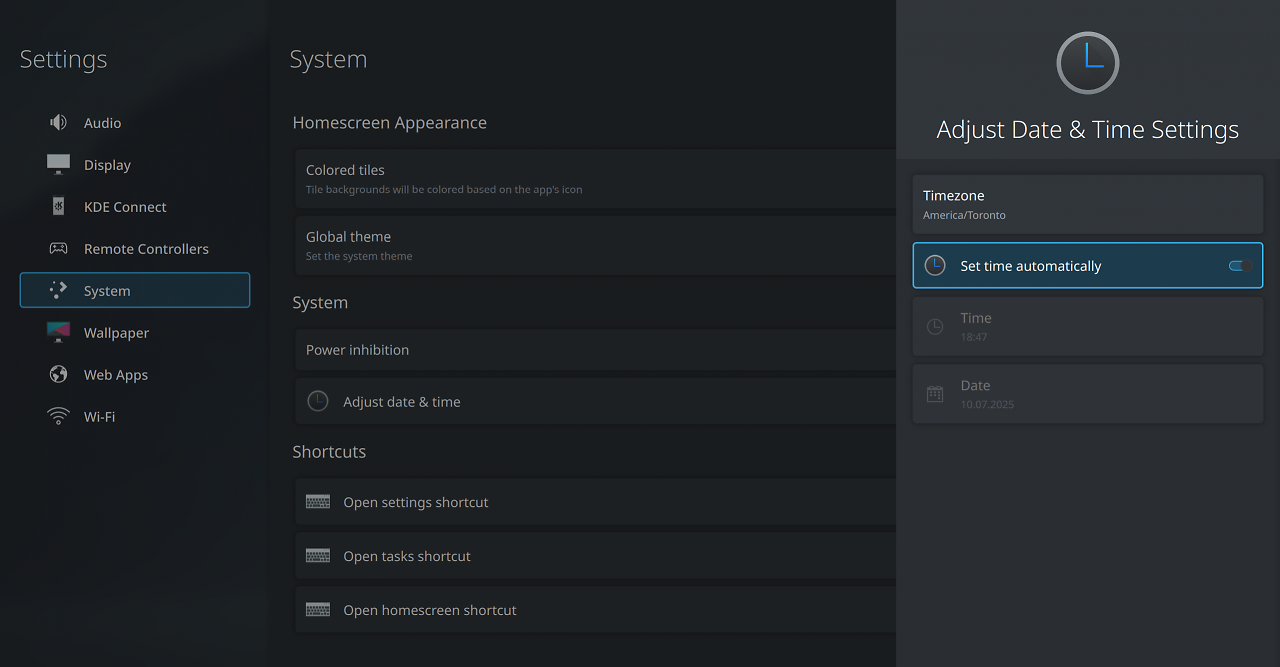The width and height of the screenshot is (1280, 667).
Task: Open Wallpaper settings icon
Action: point(58,332)
